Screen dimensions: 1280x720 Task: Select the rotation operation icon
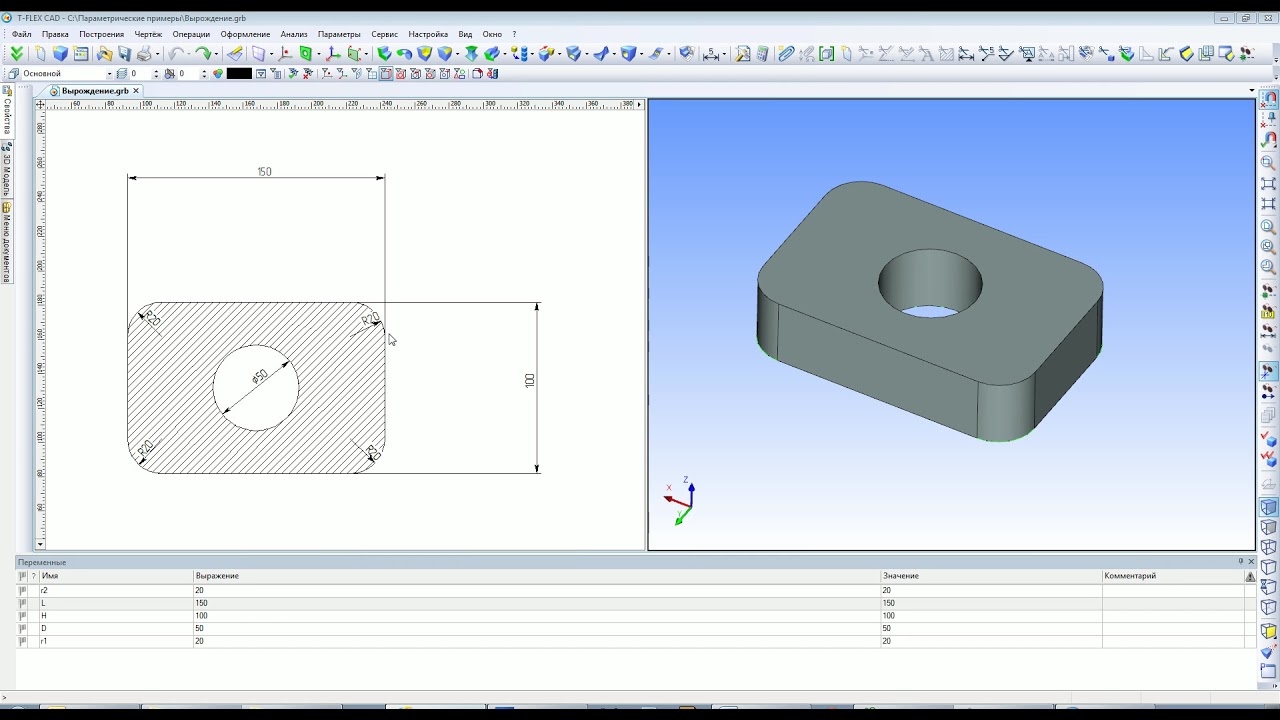(404, 53)
